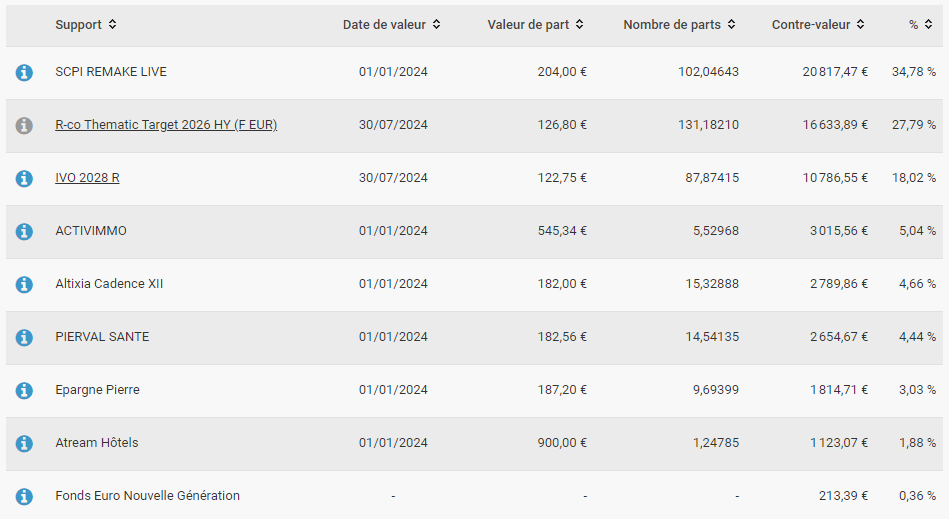Open the IVO 2028 R link

tap(87, 178)
